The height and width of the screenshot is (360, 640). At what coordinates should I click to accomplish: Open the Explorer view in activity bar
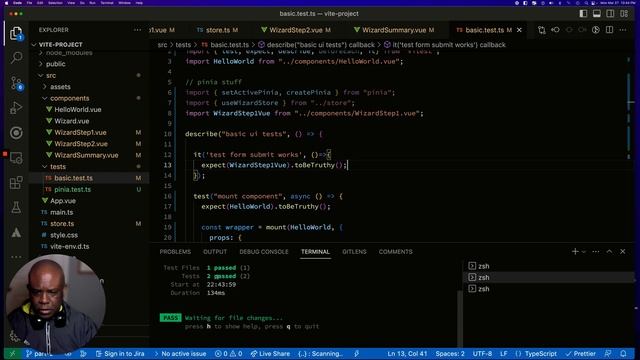(x=16, y=33)
